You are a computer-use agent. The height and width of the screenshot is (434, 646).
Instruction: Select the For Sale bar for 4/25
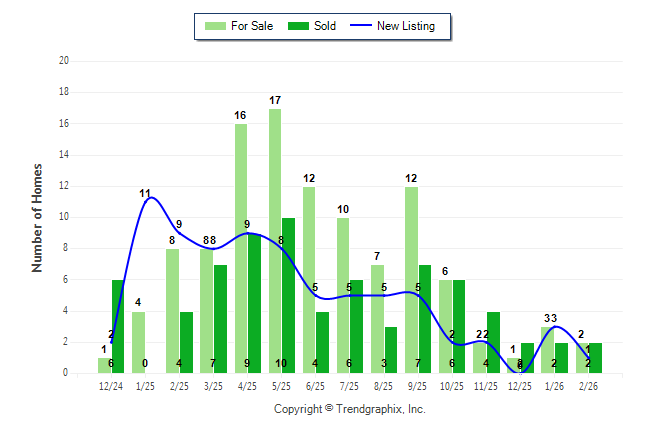click(x=241, y=248)
